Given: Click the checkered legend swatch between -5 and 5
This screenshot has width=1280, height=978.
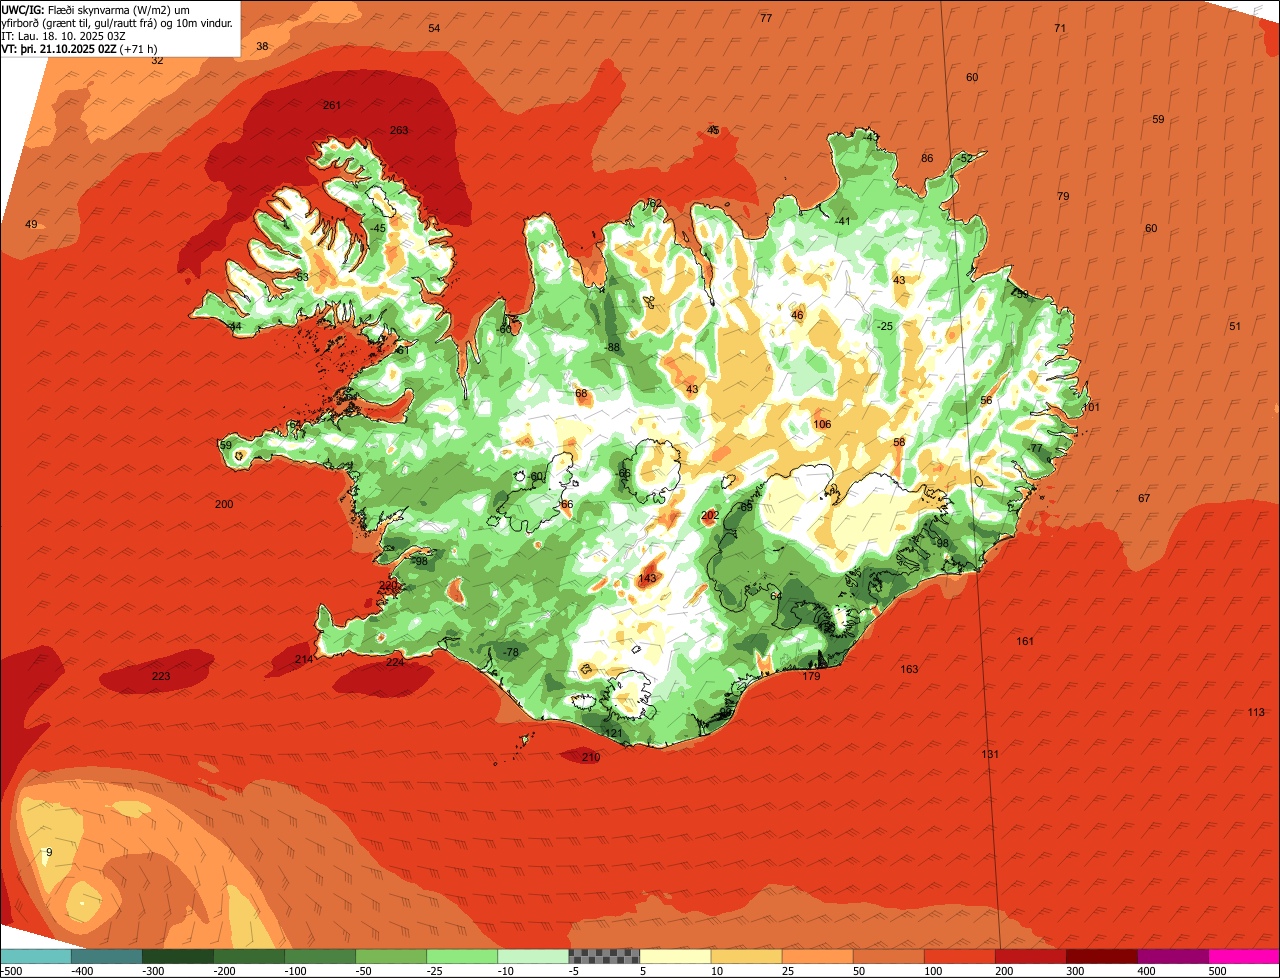Looking at the screenshot, I should click(x=604, y=956).
